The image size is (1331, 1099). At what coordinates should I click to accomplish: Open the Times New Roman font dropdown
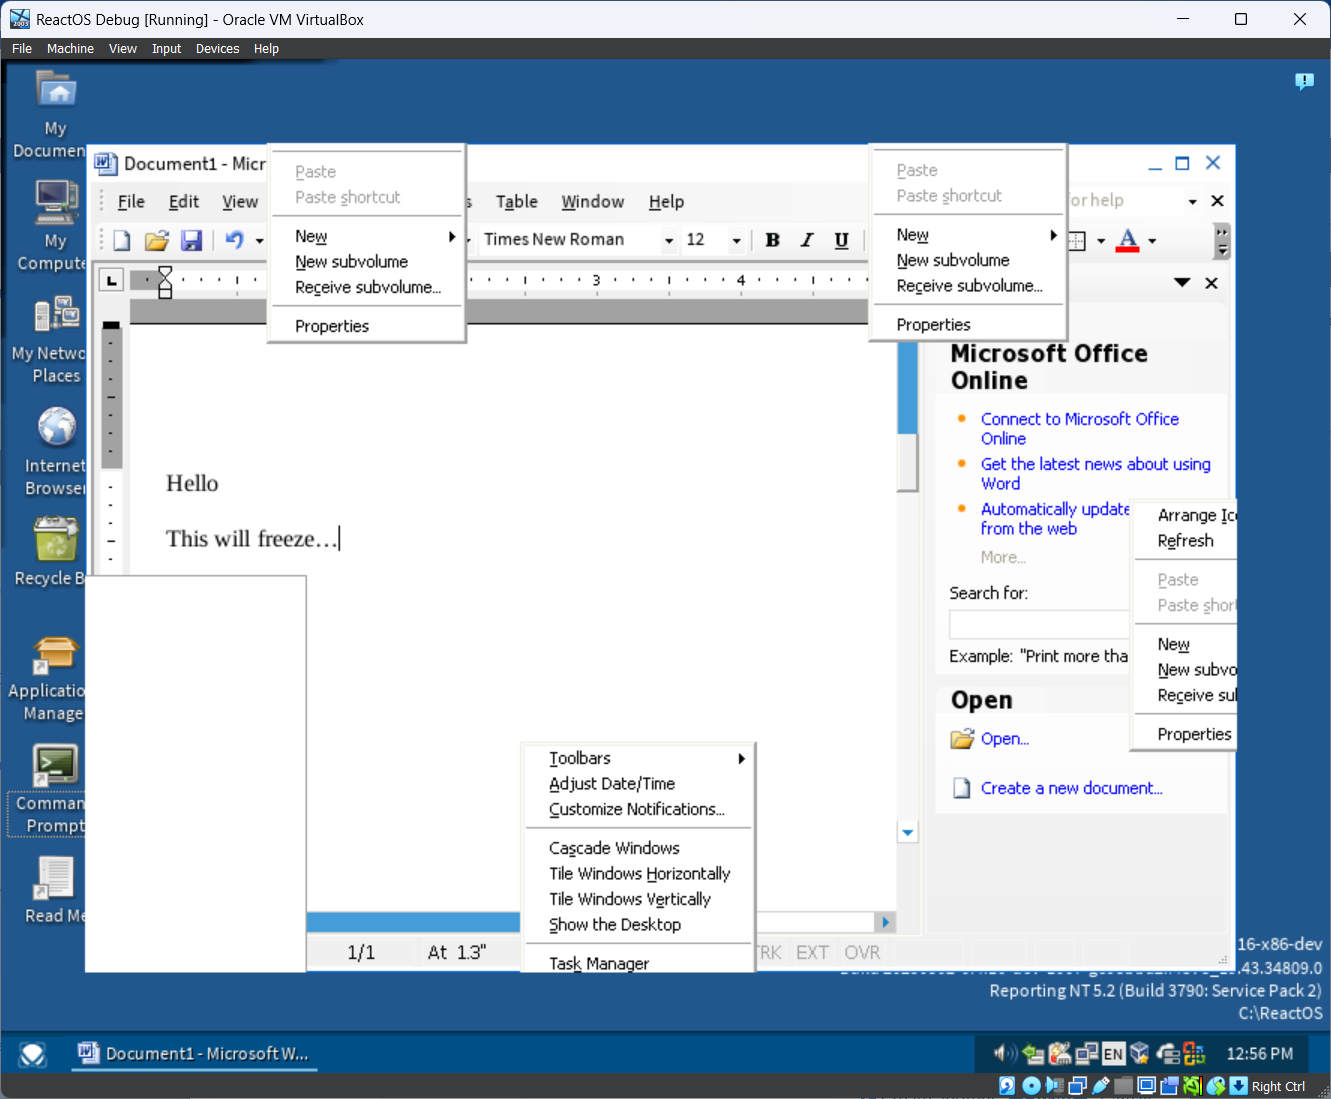point(669,241)
